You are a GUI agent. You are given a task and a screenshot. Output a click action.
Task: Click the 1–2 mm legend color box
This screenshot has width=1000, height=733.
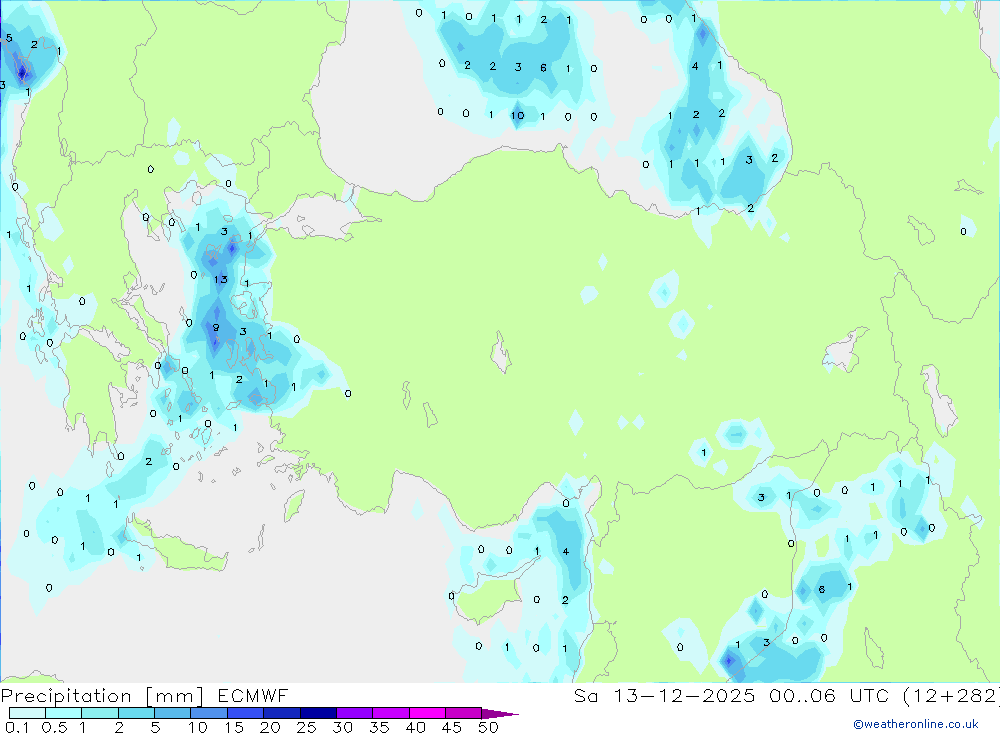[100, 713]
